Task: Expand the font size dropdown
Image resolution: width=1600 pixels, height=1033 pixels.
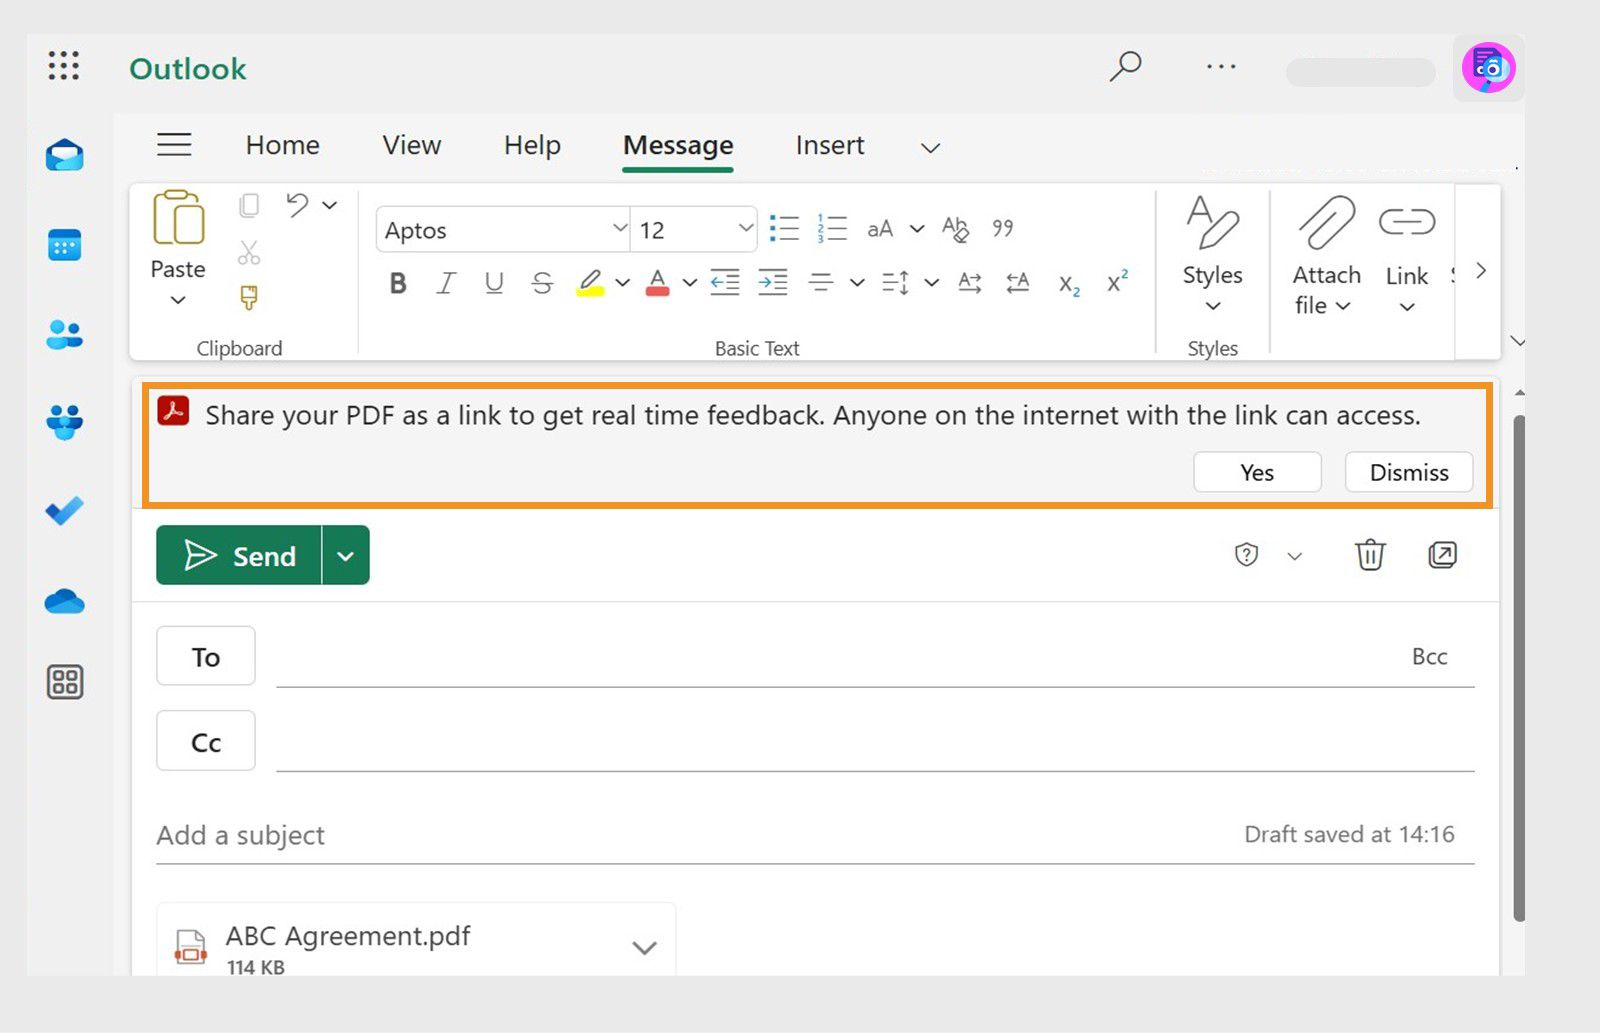Action: [x=746, y=229]
